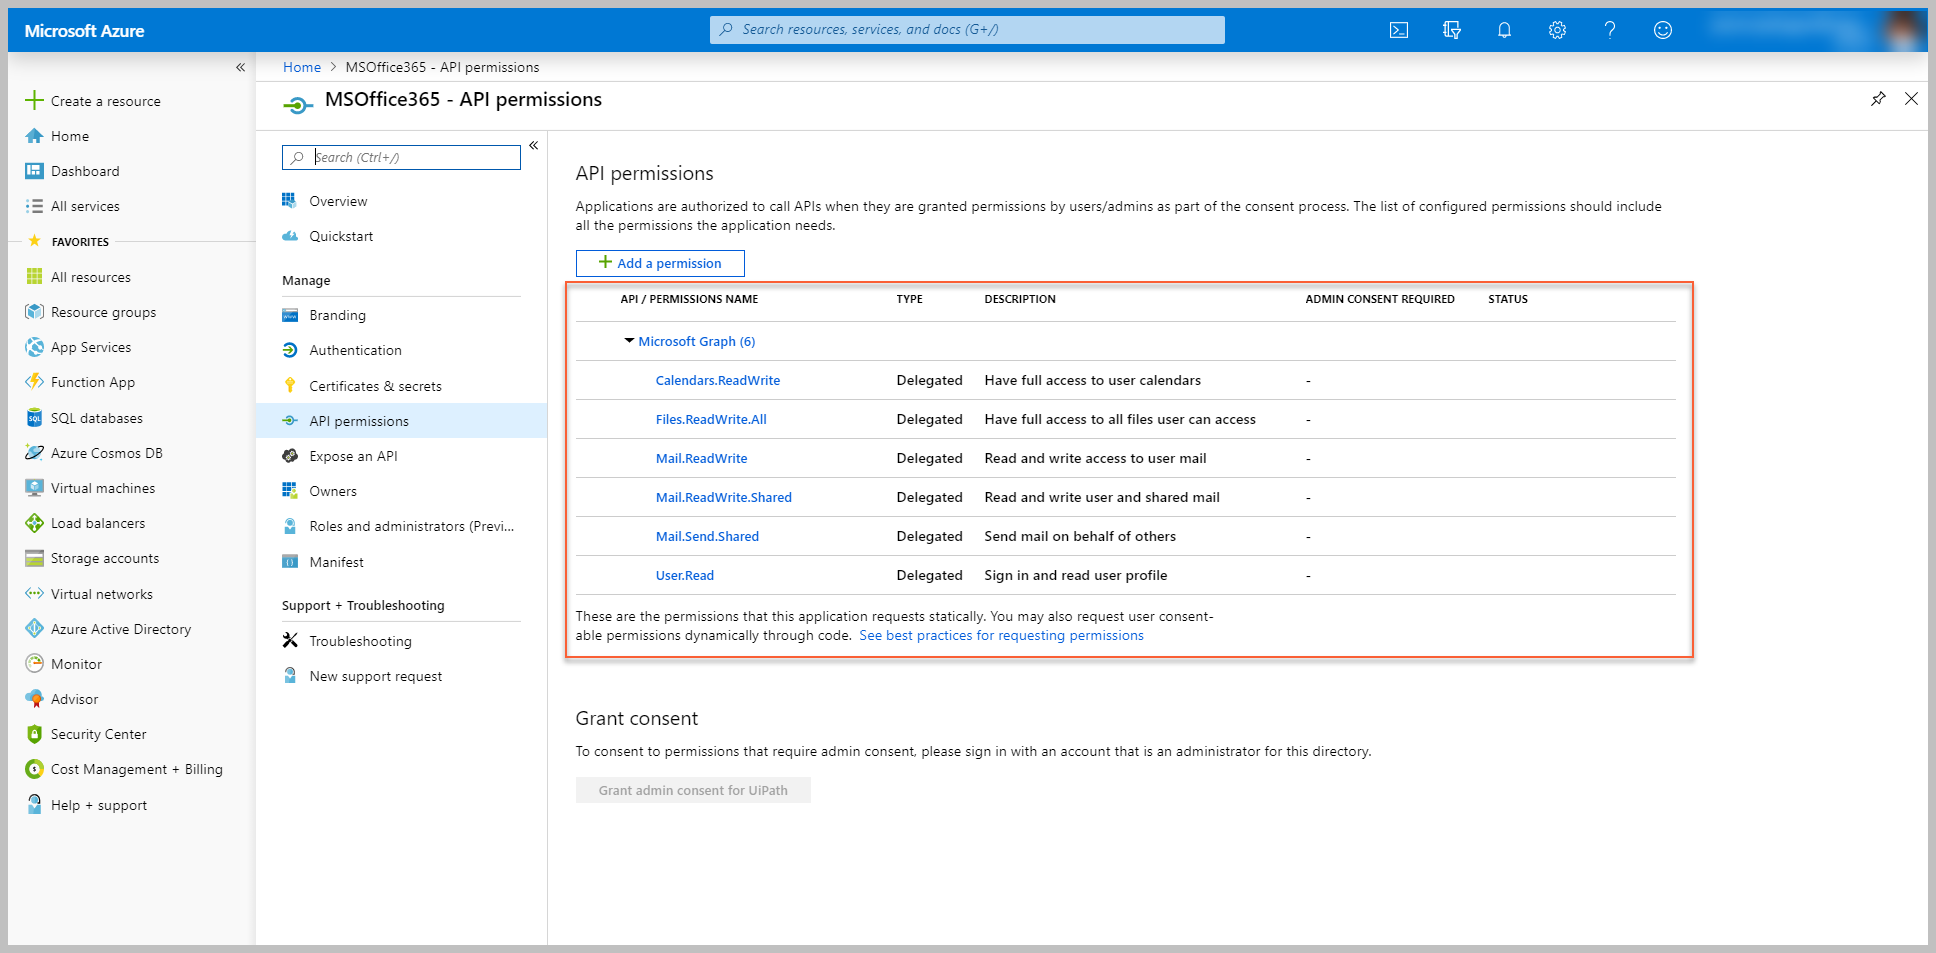1936x953 pixels.
Task: Click the Load balancers diamond icon
Action: pyautogui.click(x=34, y=523)
